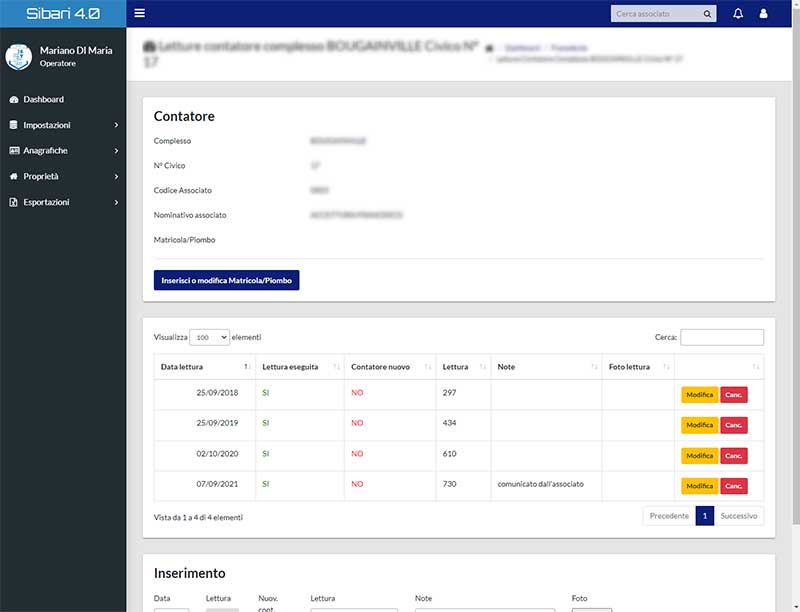Open the Dashboard menu item

(63, 99)
